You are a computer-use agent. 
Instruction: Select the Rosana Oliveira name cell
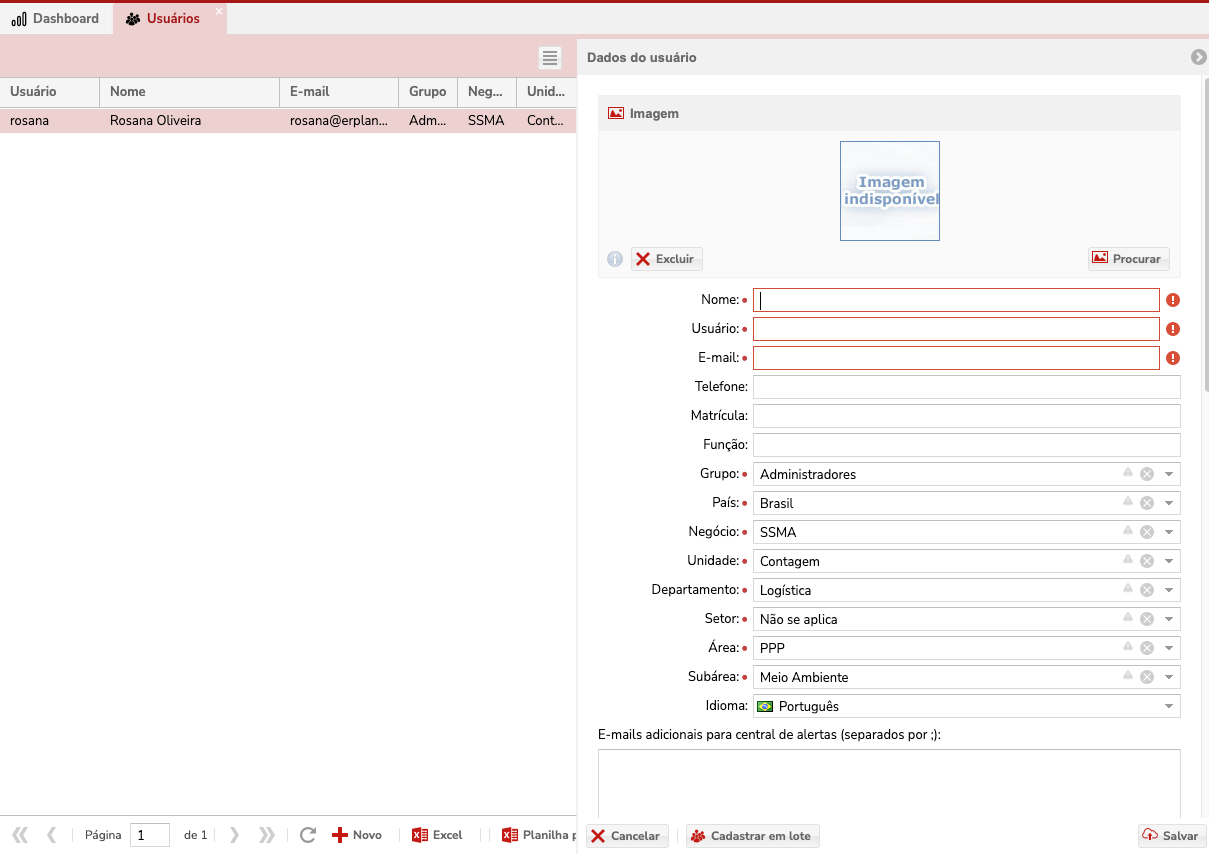click(x=190, y=121)
